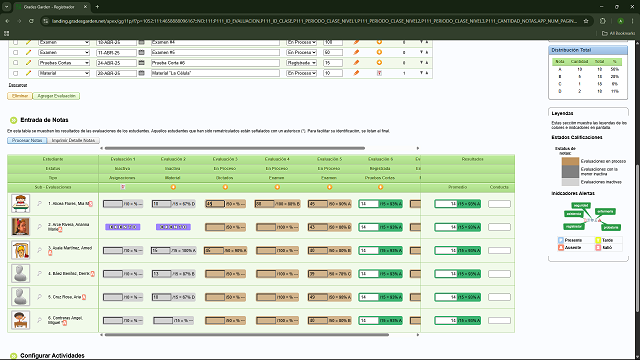Click the title field containing Prueba Corta #6

tap(215, 62)
